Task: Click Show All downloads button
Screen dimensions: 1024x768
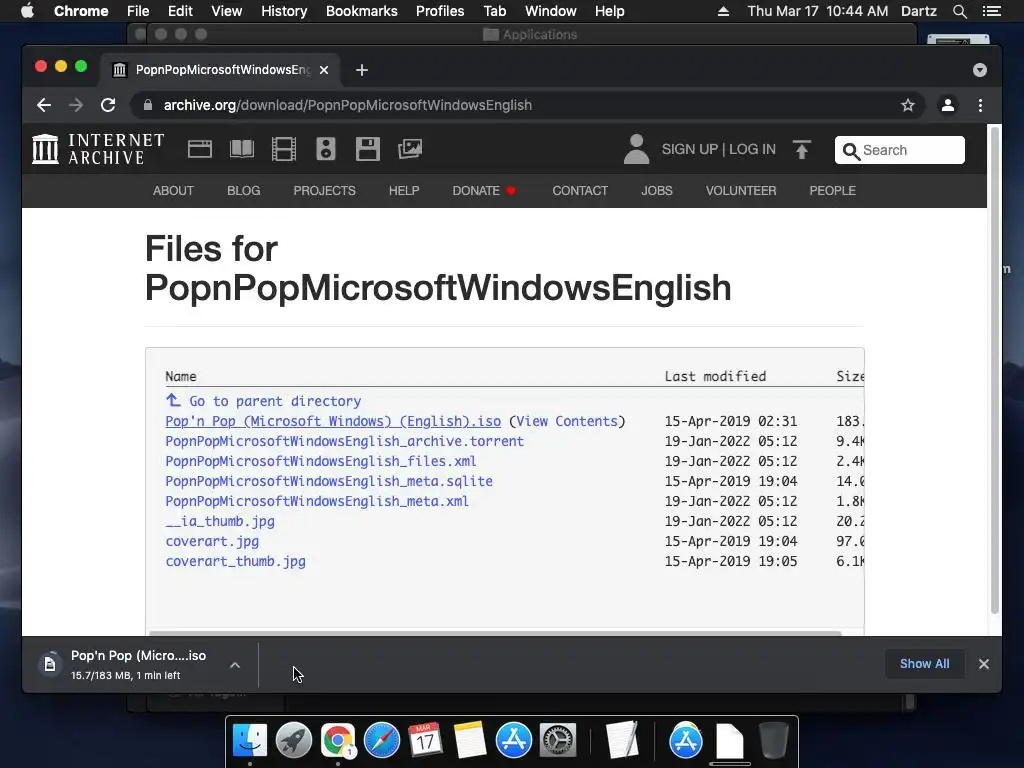Action: [924, 664]
